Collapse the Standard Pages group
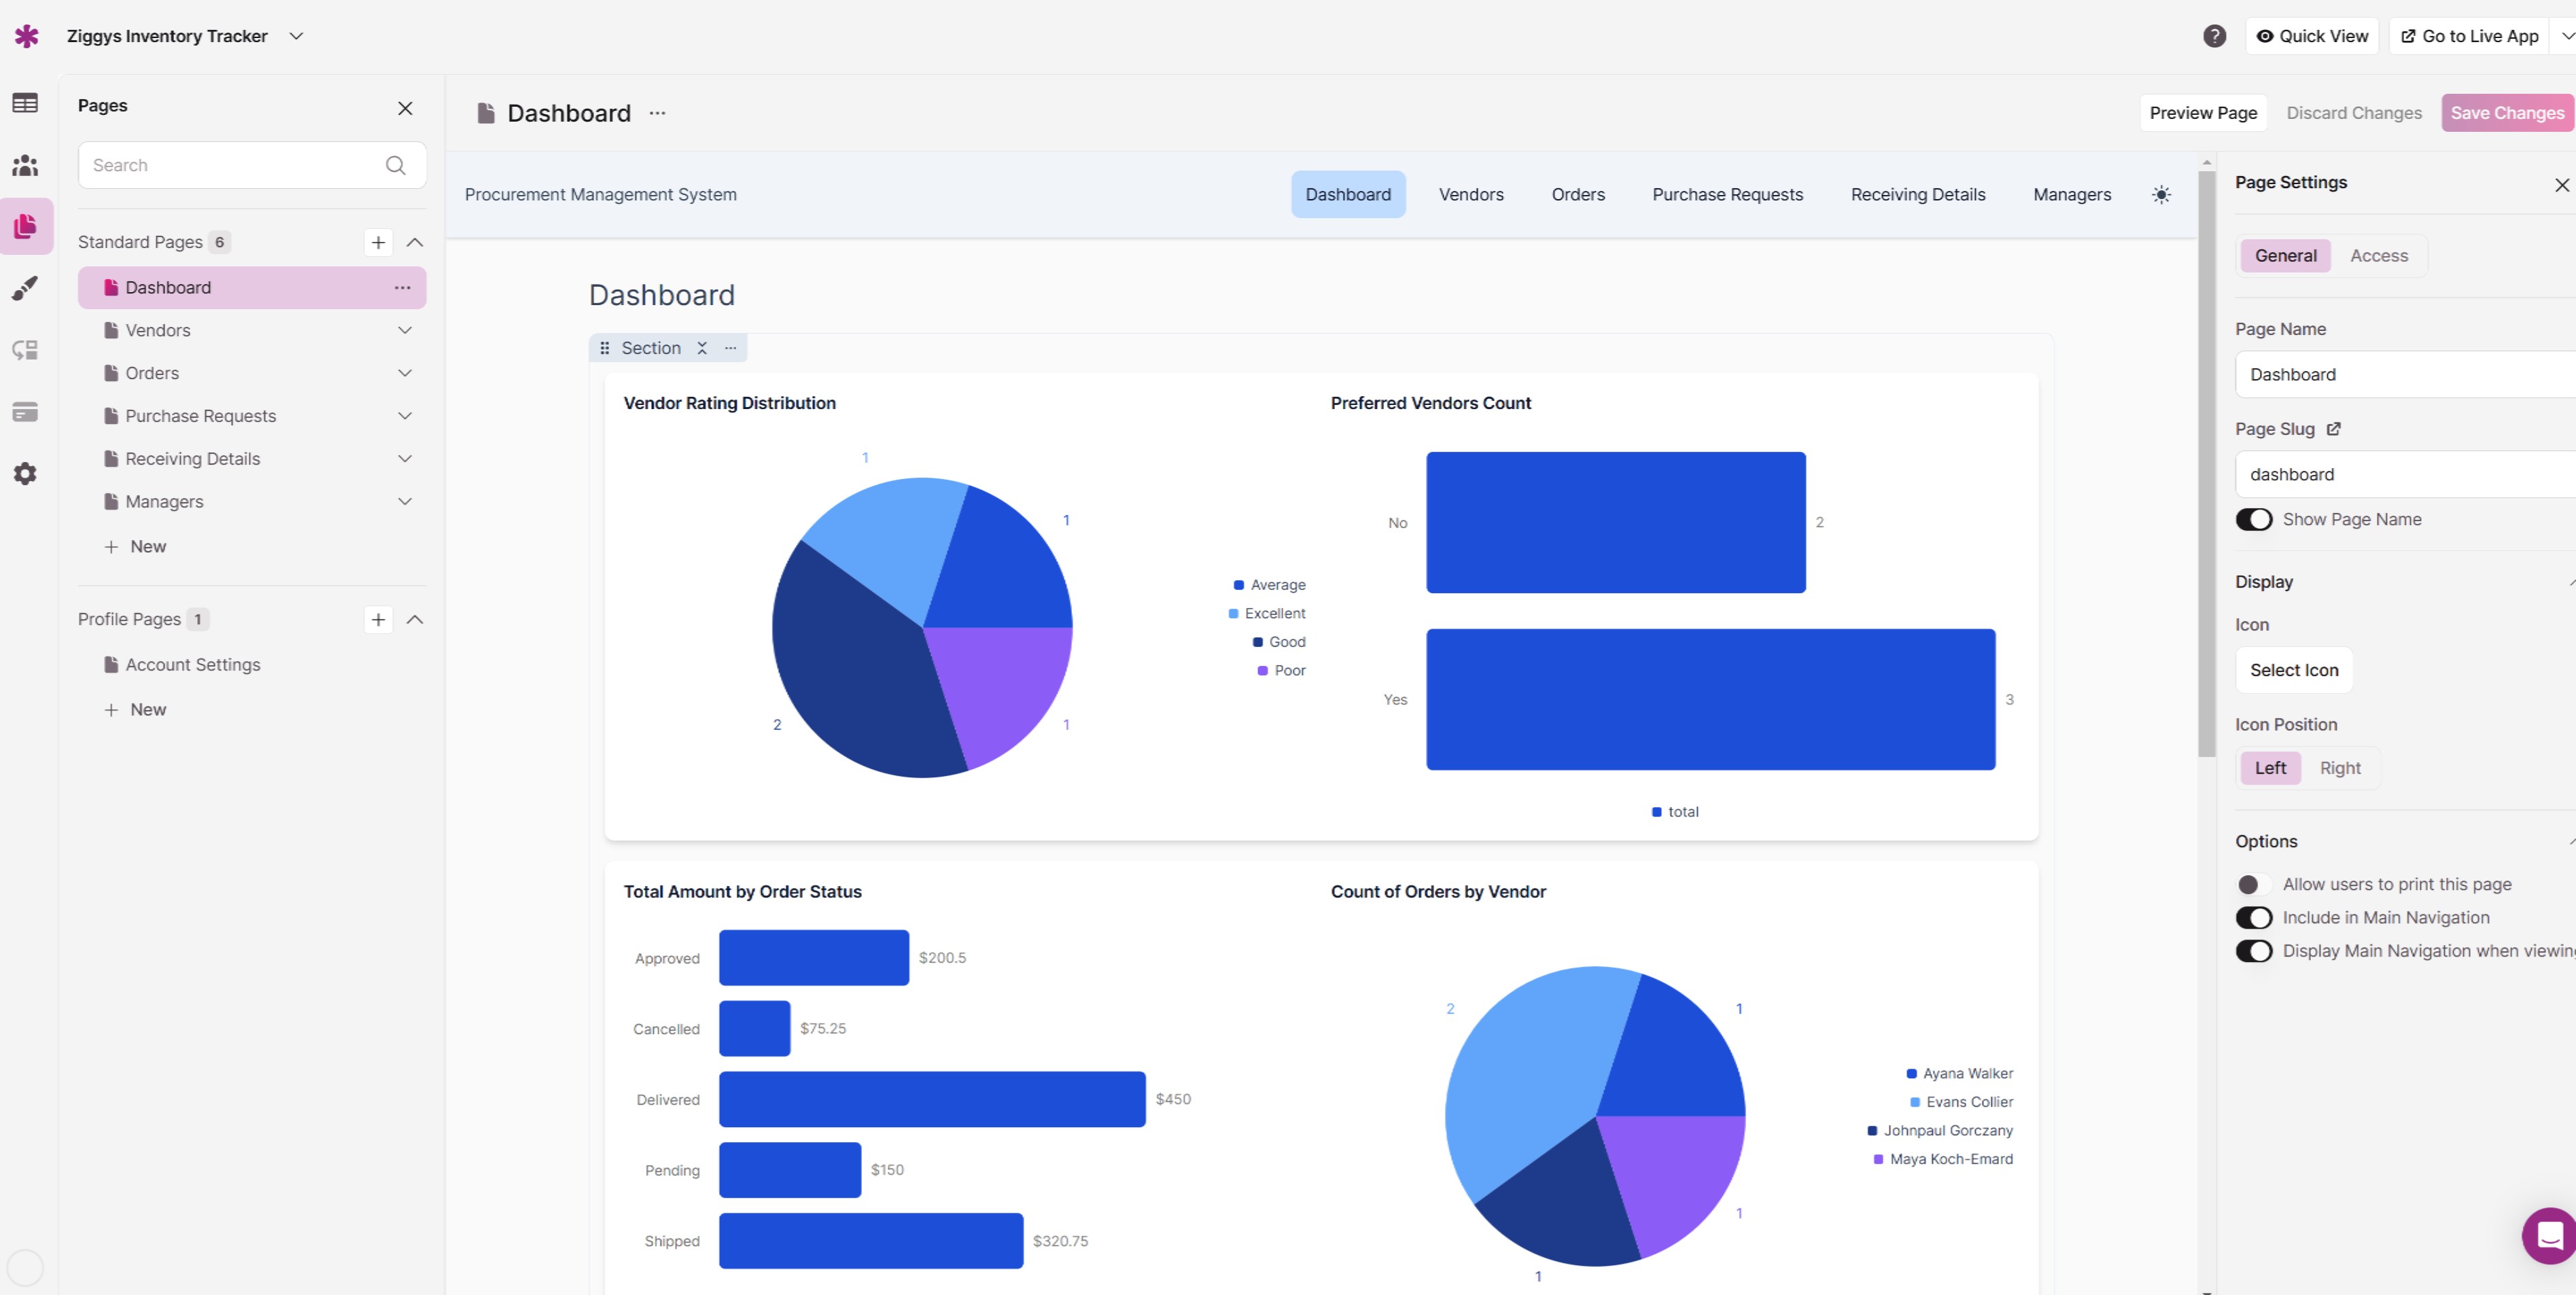Viewport: 2576px width, 1295px height. click(415, 242)
